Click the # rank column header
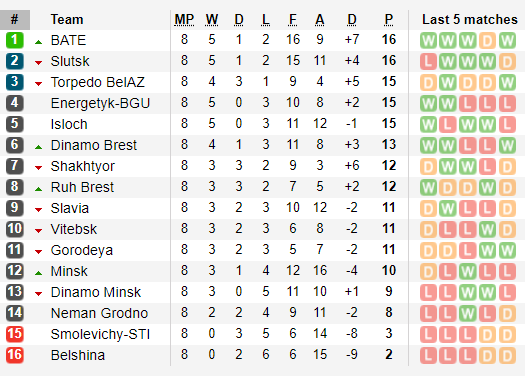Image resolution: width=525 pixels, height=376 pixels. tap(15, 20)
